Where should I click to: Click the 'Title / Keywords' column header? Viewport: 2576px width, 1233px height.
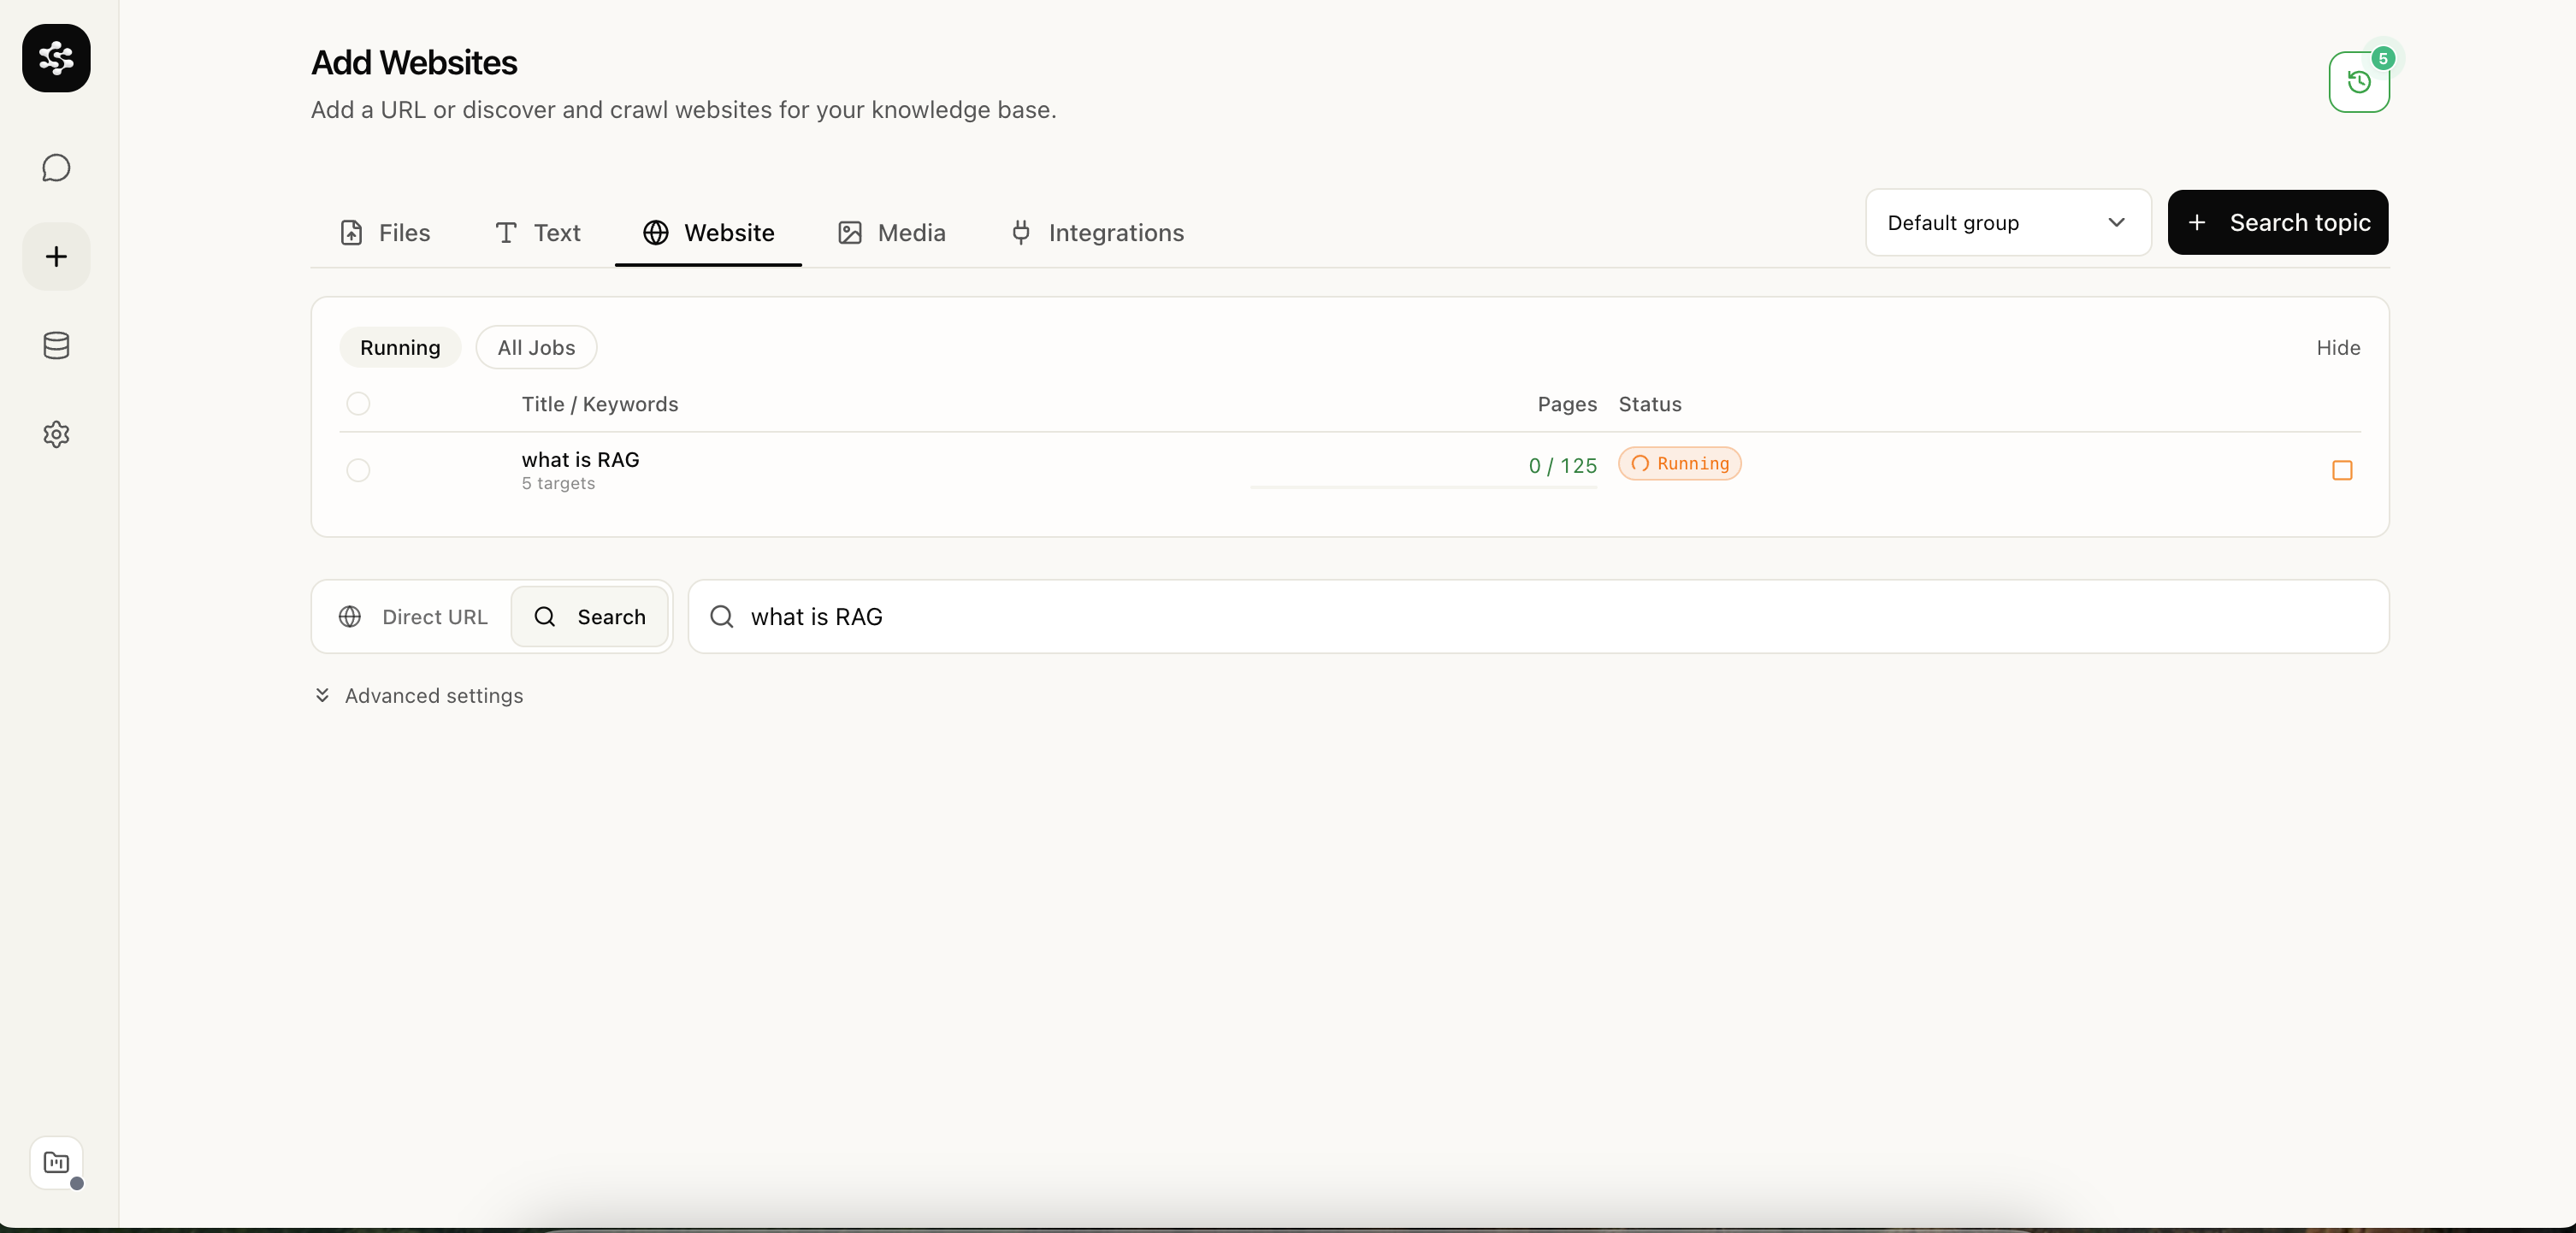pos(600,404)
